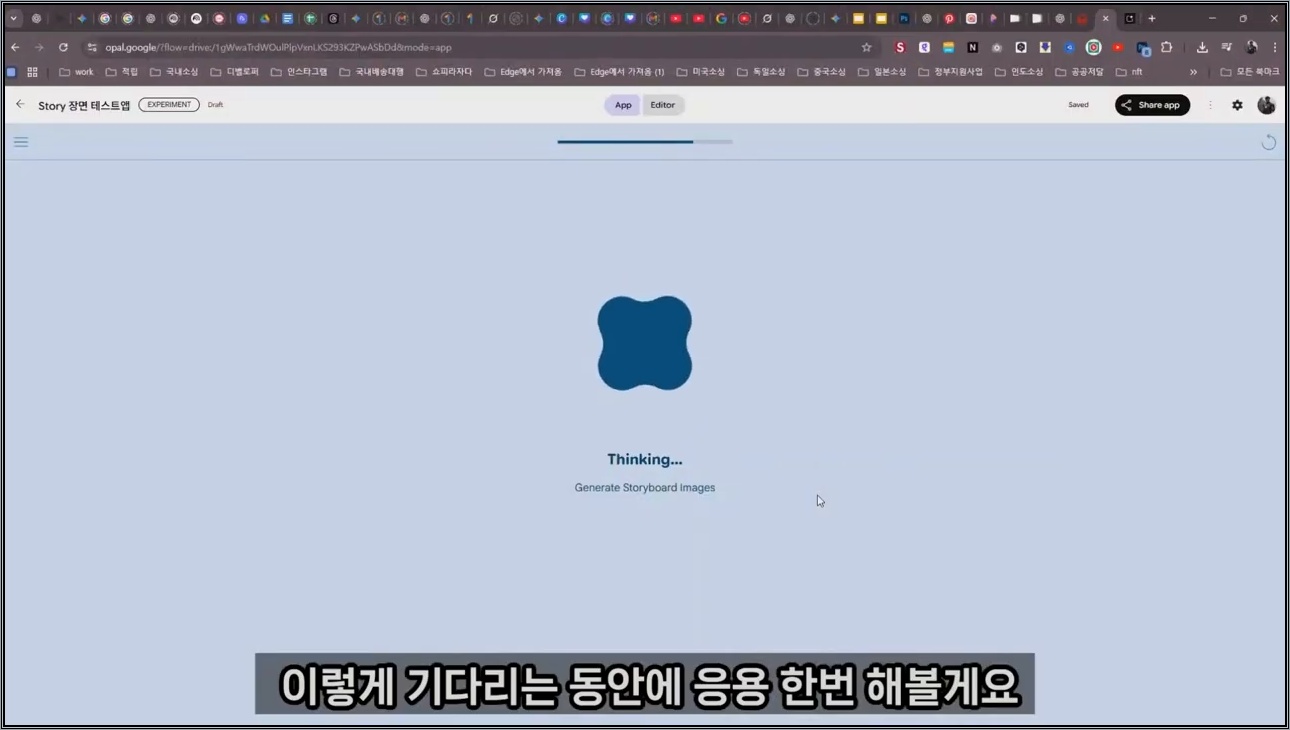Viewport: 1290px width, 730px height.
Task: Open the 인스타그램 bookmarks folder
Action: tap(299, 72)
